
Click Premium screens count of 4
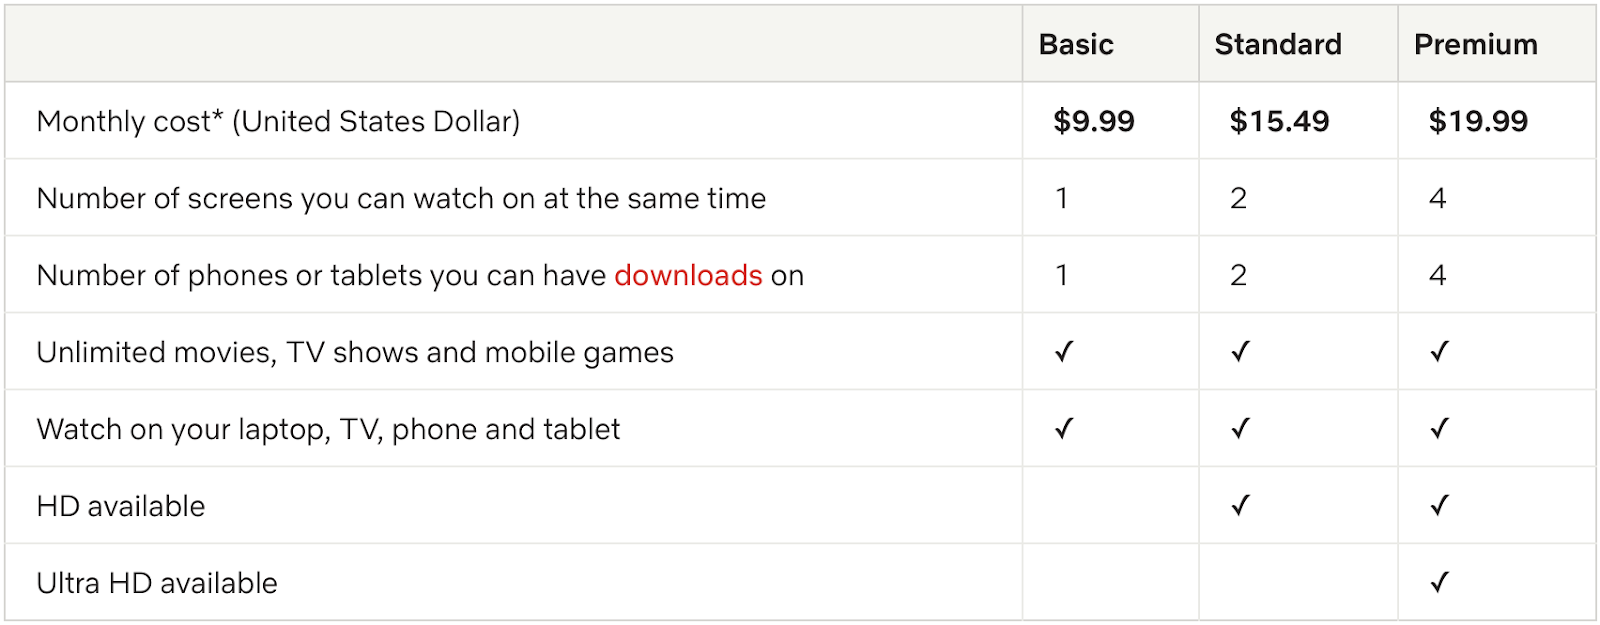pos(1437,198)
